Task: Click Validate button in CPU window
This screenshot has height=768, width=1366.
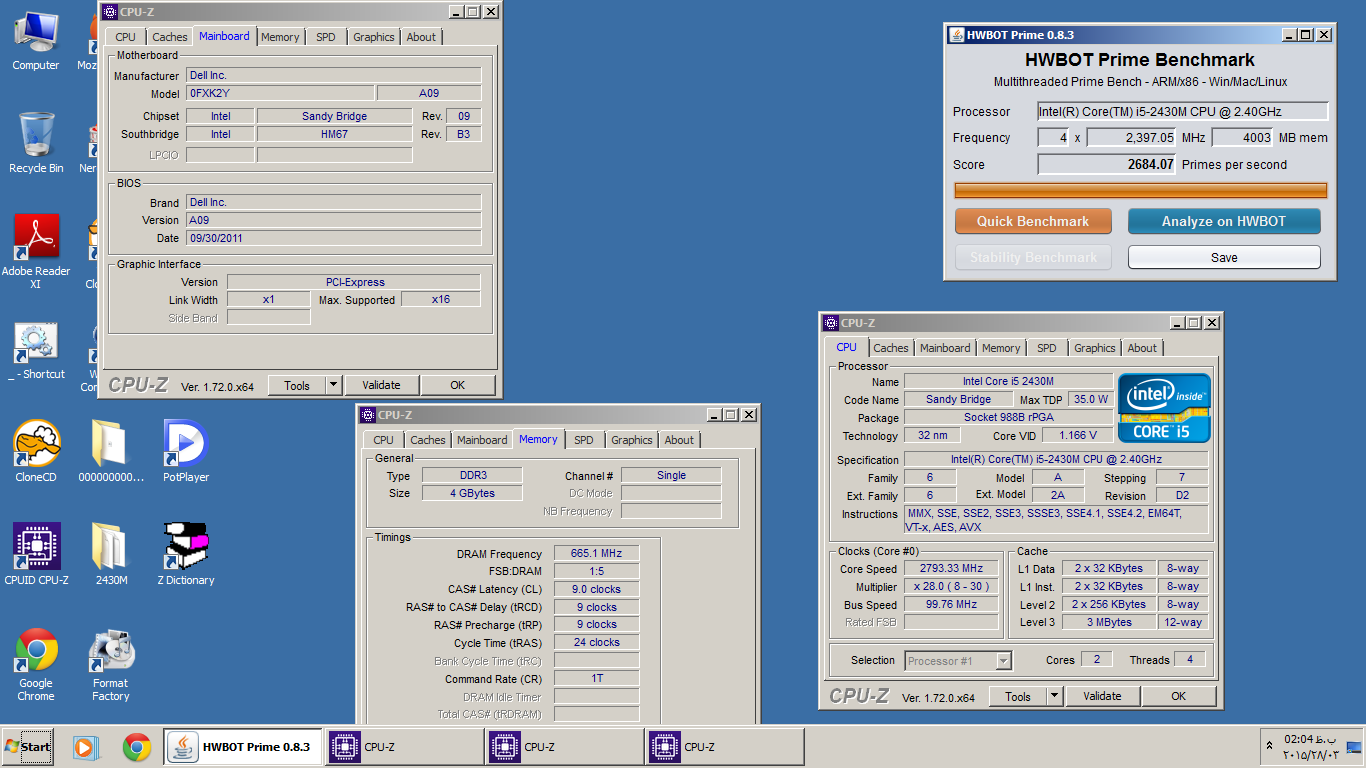Action: pyautogui.click(x=1102, y=696)
